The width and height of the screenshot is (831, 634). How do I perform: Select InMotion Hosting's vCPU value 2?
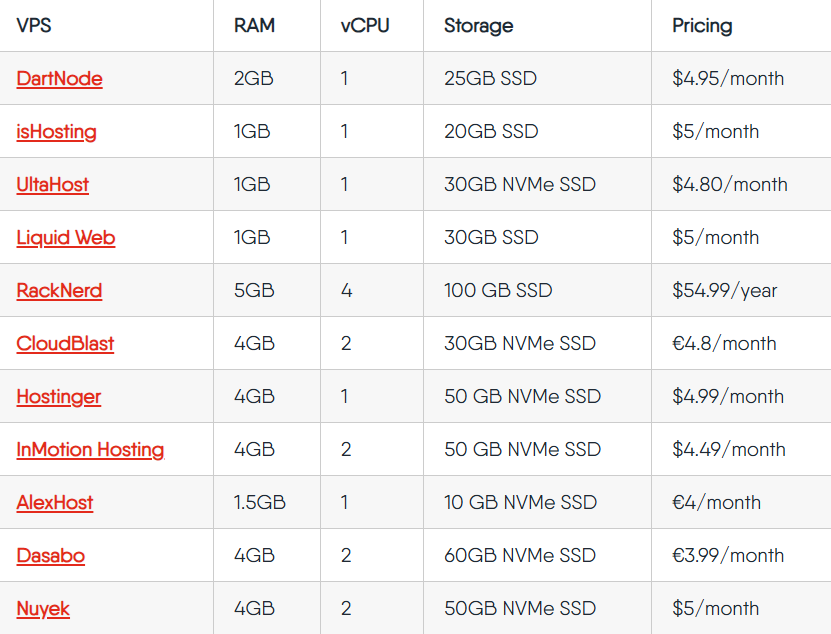pos(346,450)
